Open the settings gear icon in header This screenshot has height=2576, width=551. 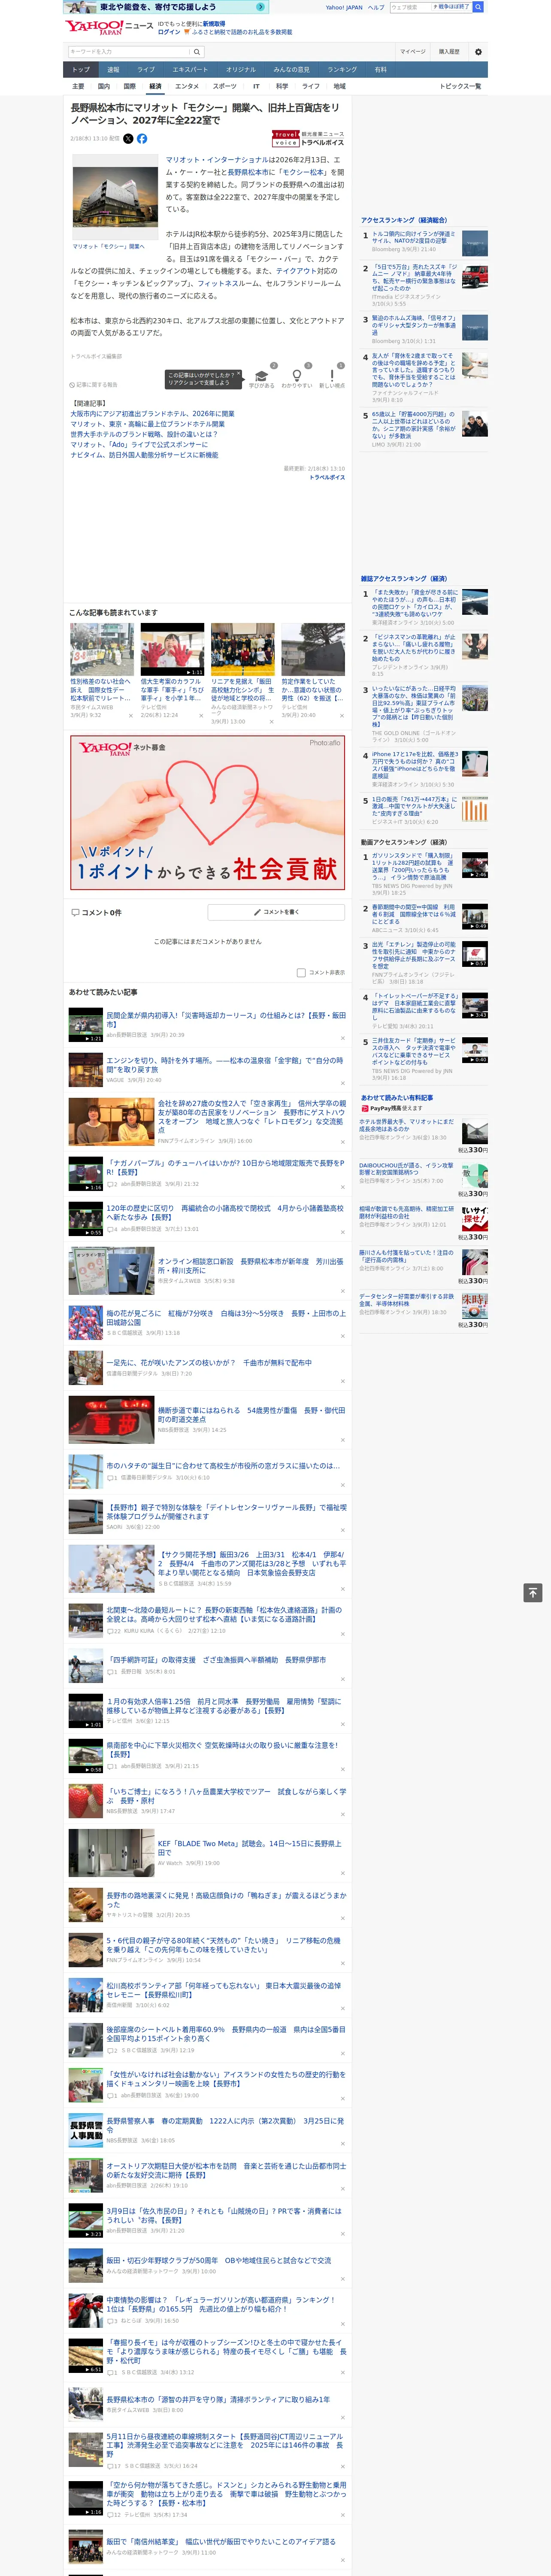pyautogui.click(x=477, y=51)
